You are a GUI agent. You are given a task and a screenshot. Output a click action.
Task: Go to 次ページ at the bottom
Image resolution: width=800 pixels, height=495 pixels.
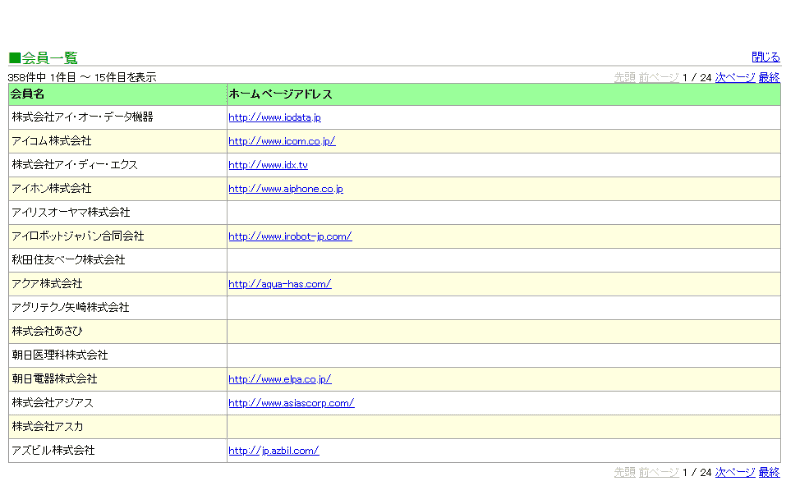[x=735, y=473]
